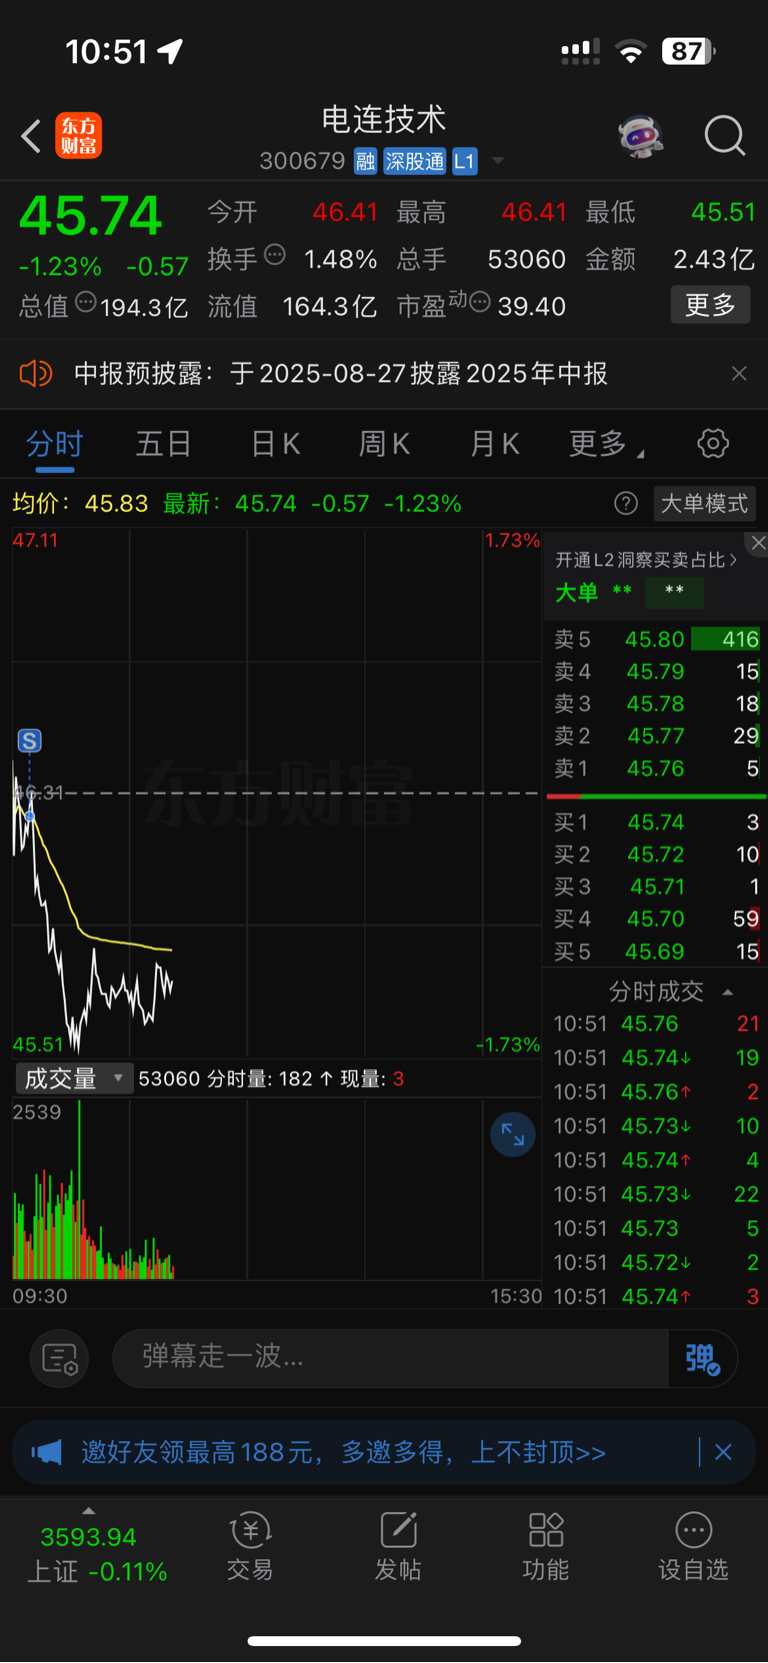Tap the question mark help icon
The width and height of the screenshot is (768, 1663).
tap(626, 503)
